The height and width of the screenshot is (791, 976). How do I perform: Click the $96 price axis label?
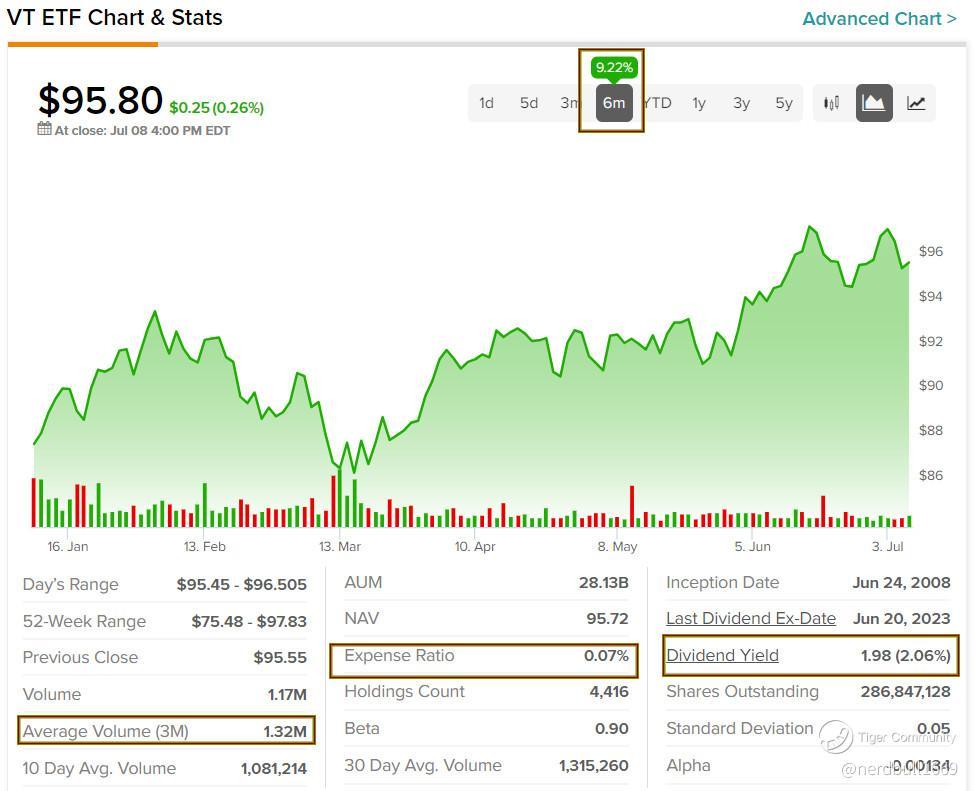pos(931,251)
